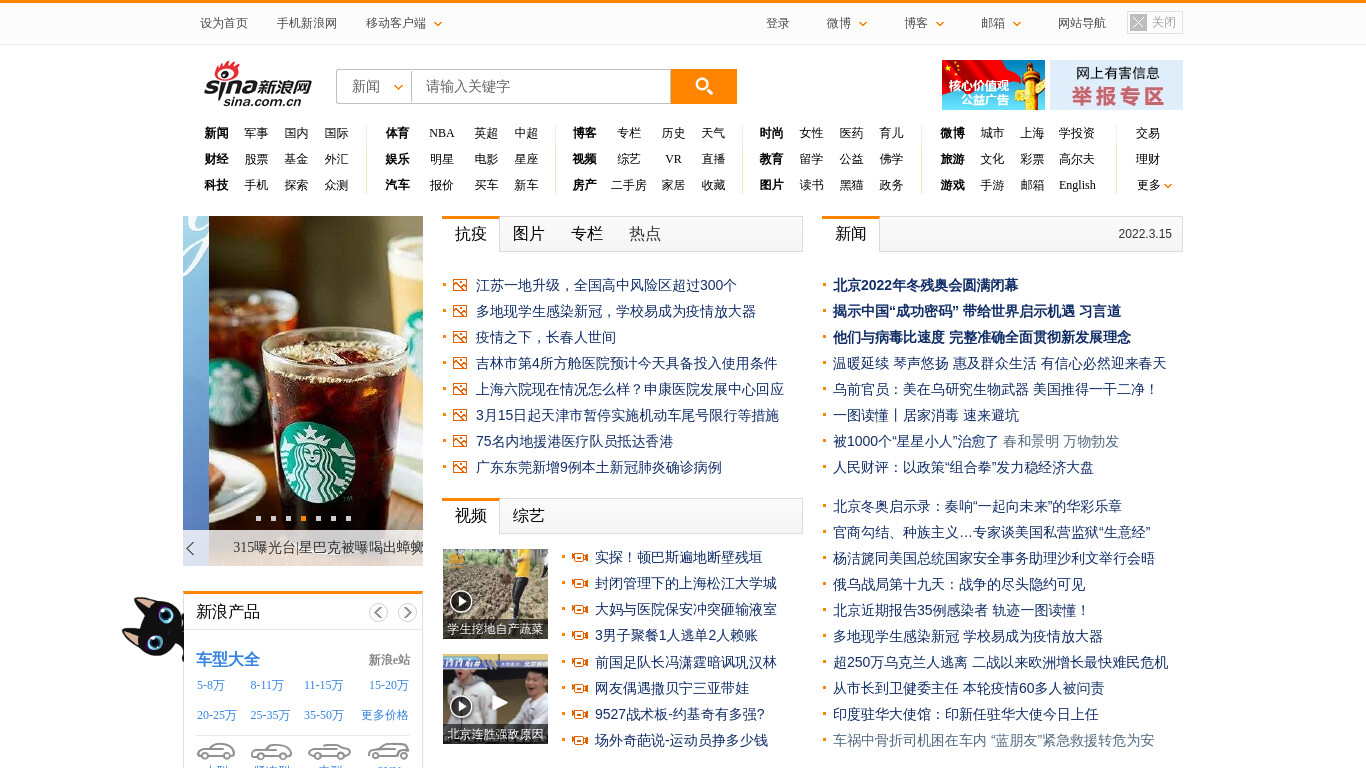
Task: Click the 车型大全 heading link
Action: (x=228, y=659)
